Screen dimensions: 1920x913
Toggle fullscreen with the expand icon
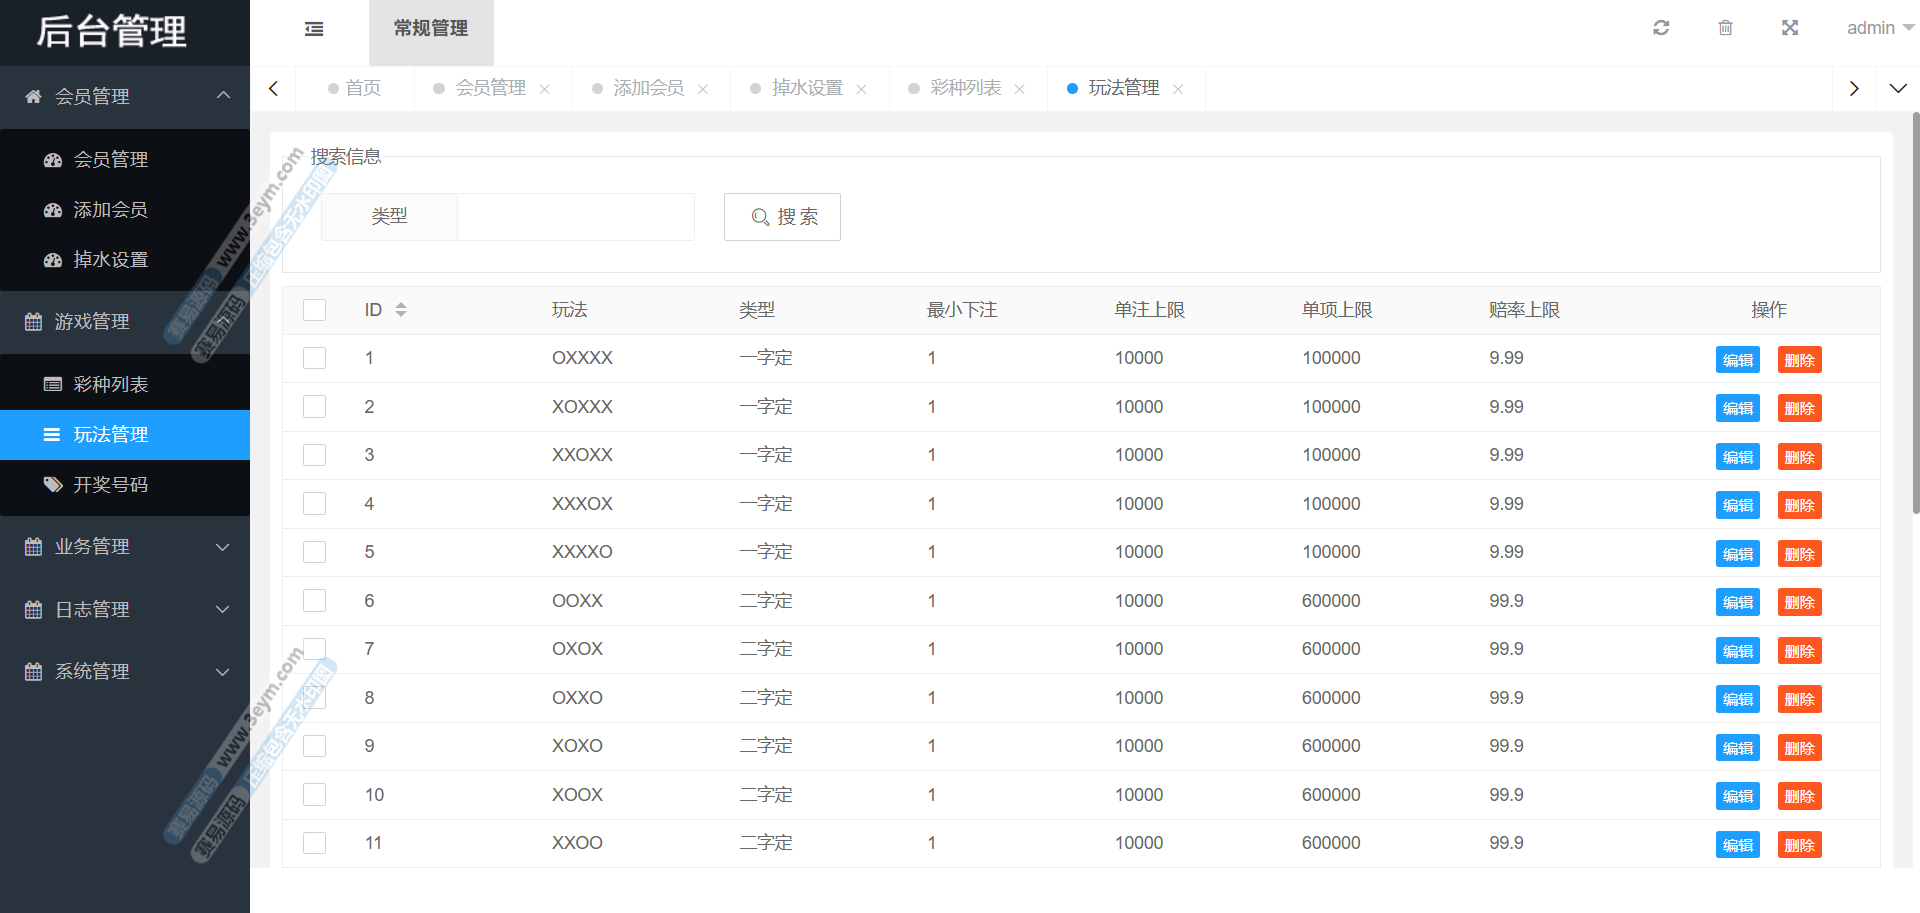(x=1790, y=28)
